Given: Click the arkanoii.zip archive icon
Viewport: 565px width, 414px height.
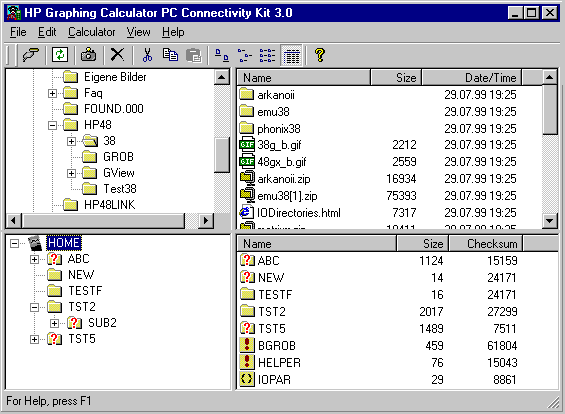Looking at the screenshot, I should pos(247,178).
